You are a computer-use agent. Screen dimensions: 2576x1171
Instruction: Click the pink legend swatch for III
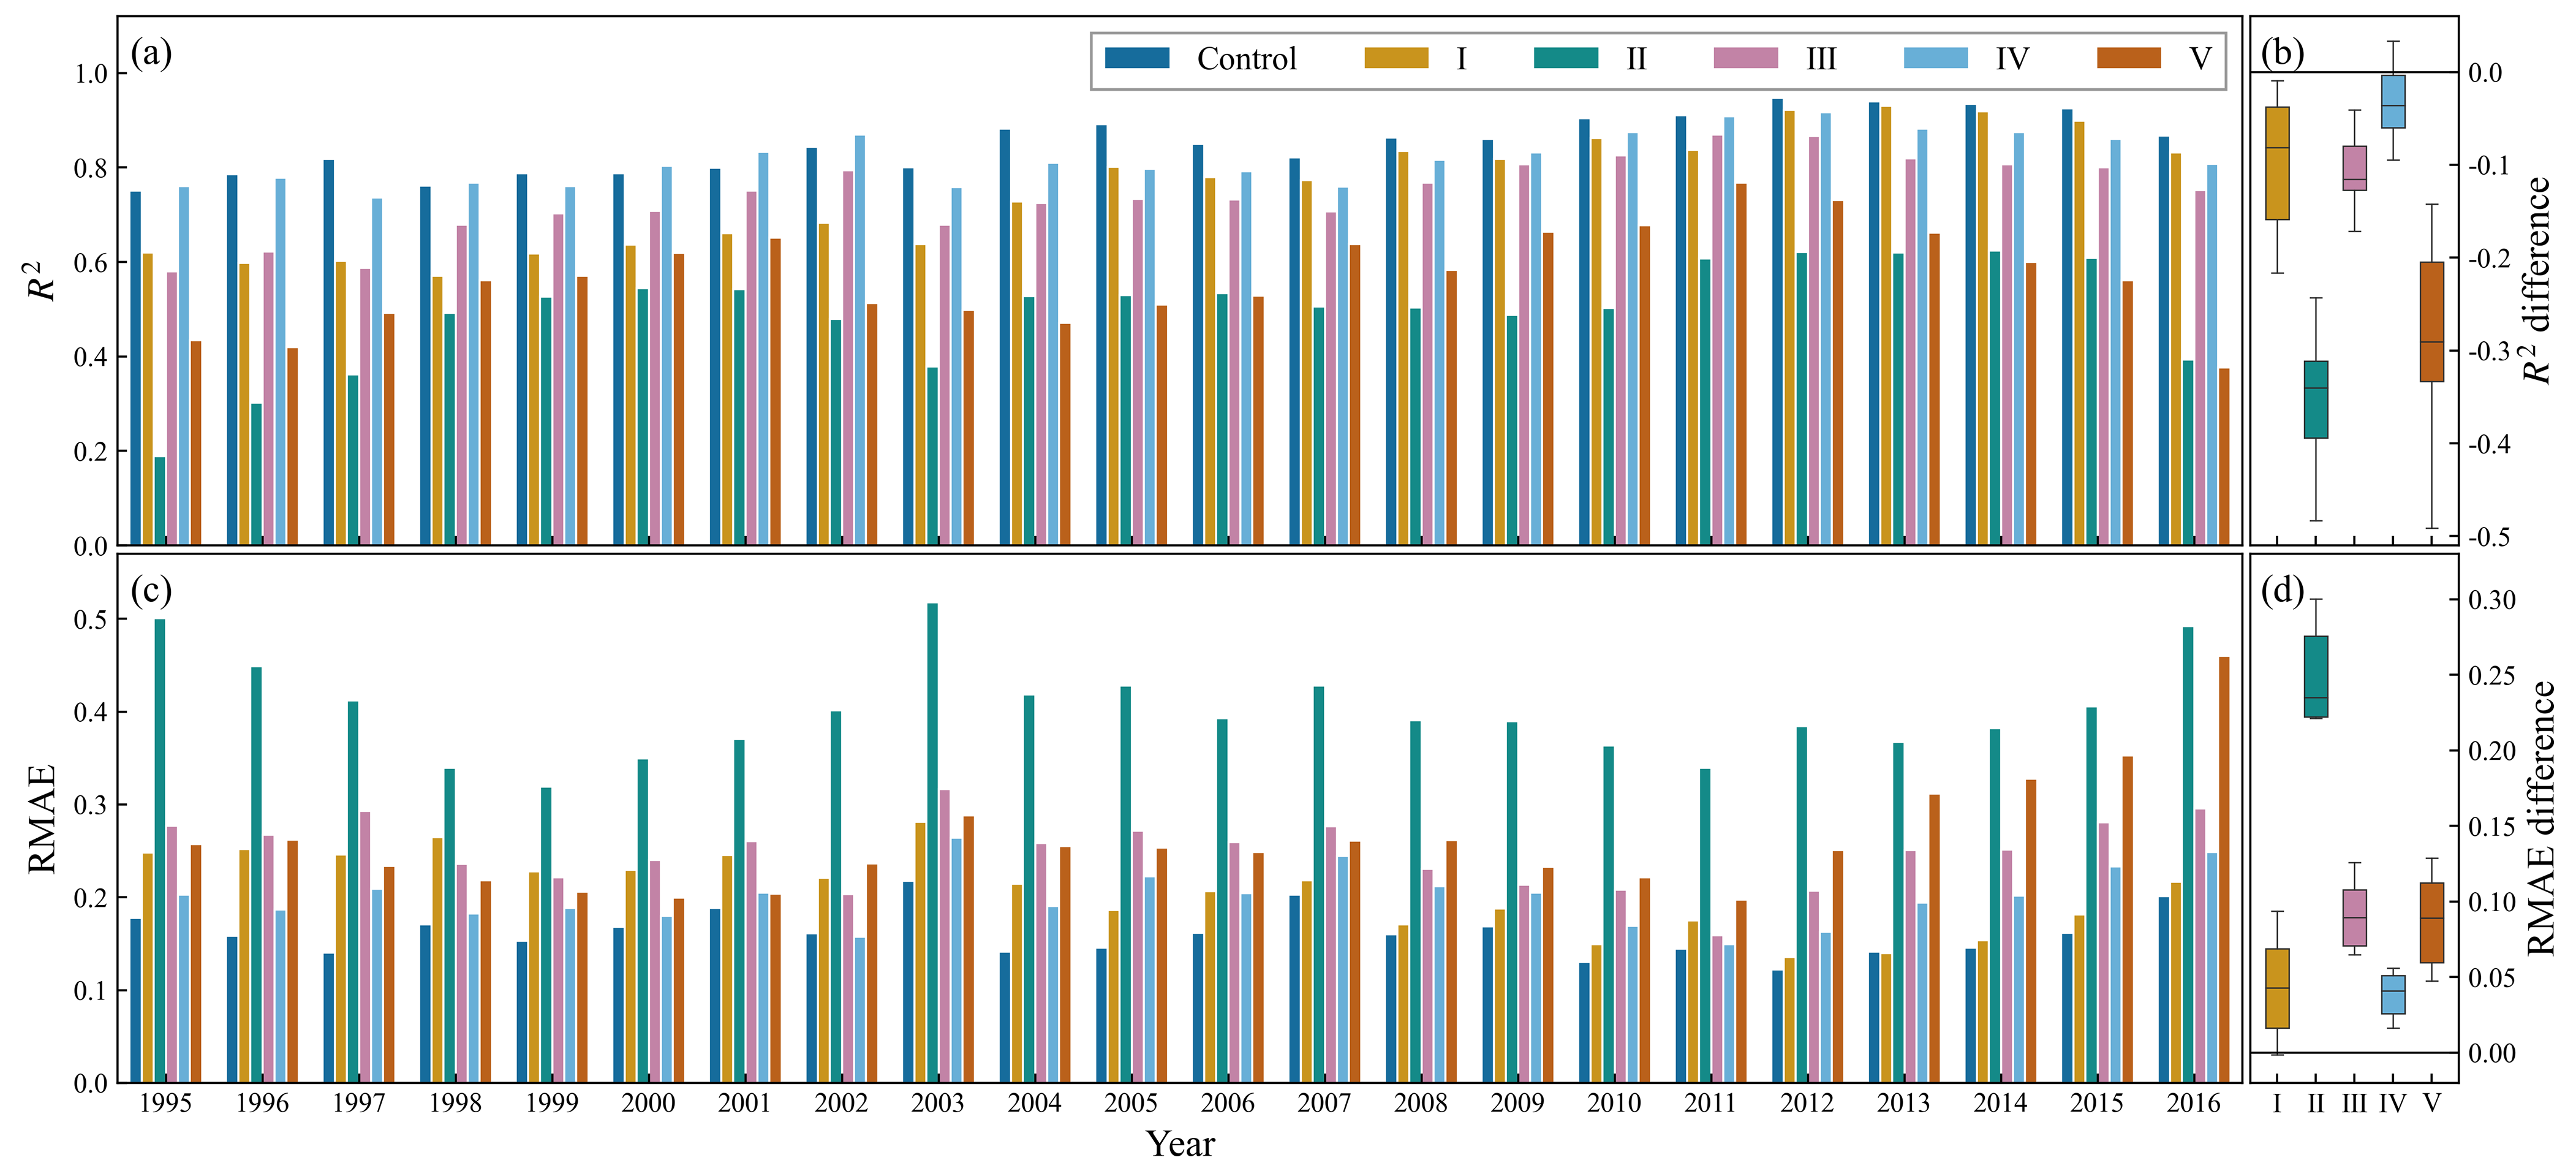(x=1746, y=58)
